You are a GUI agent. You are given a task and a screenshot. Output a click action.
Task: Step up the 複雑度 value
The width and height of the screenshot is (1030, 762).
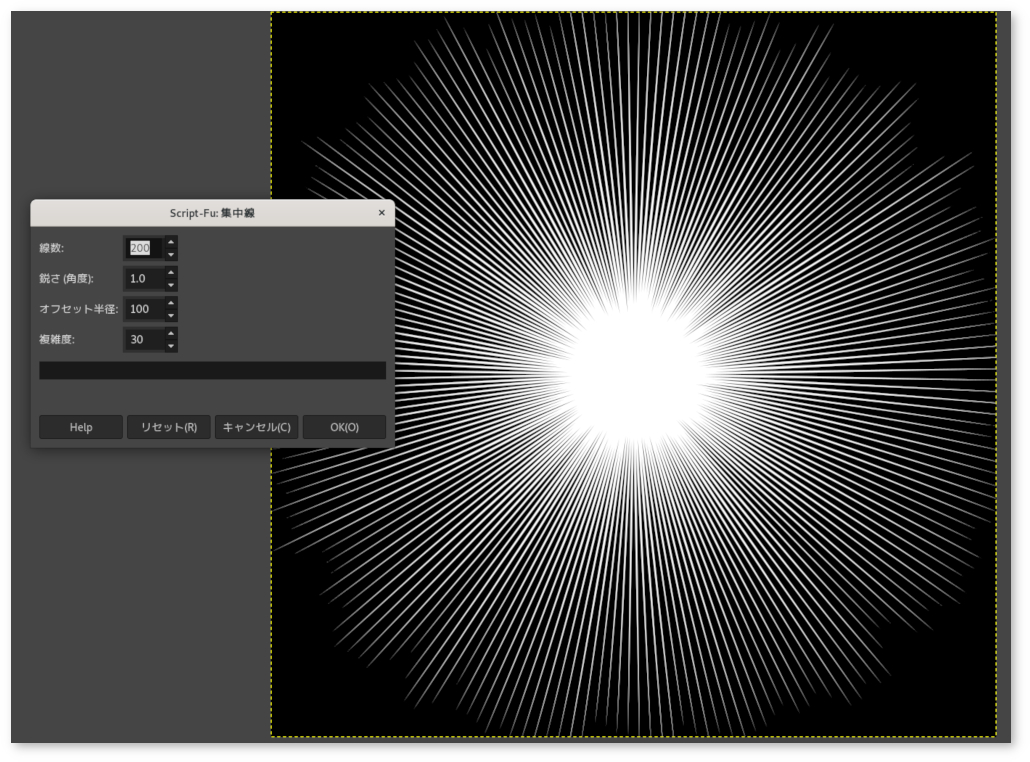click(x=171, y=333)
